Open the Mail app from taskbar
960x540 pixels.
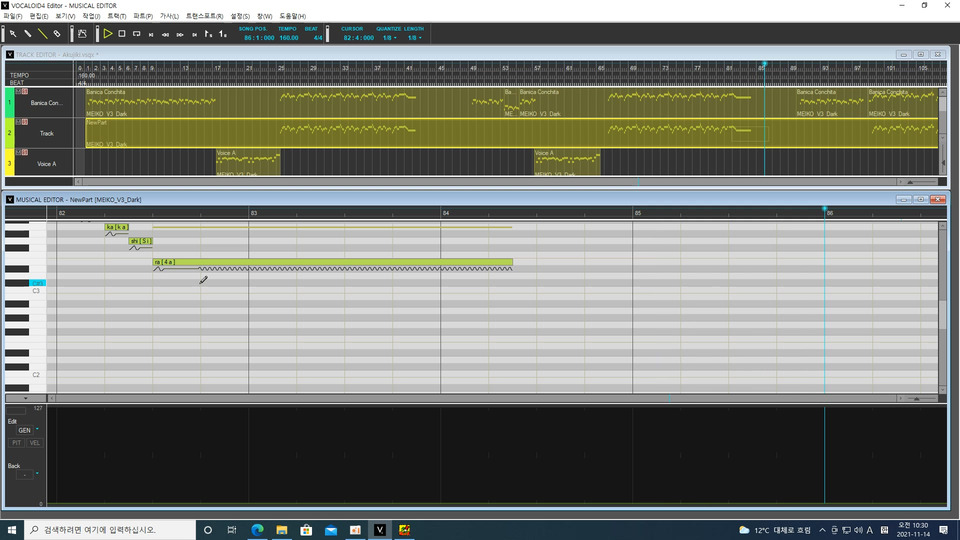pos(331,530)
